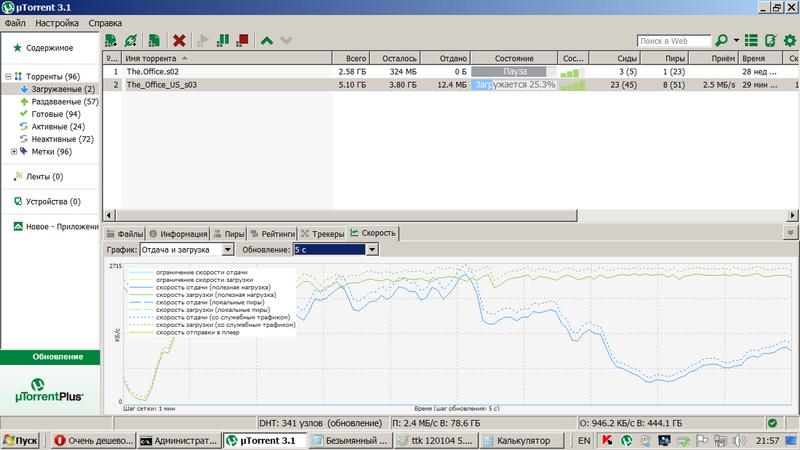
Task: Sort by the Всего column header
Action: coord(351,58)
